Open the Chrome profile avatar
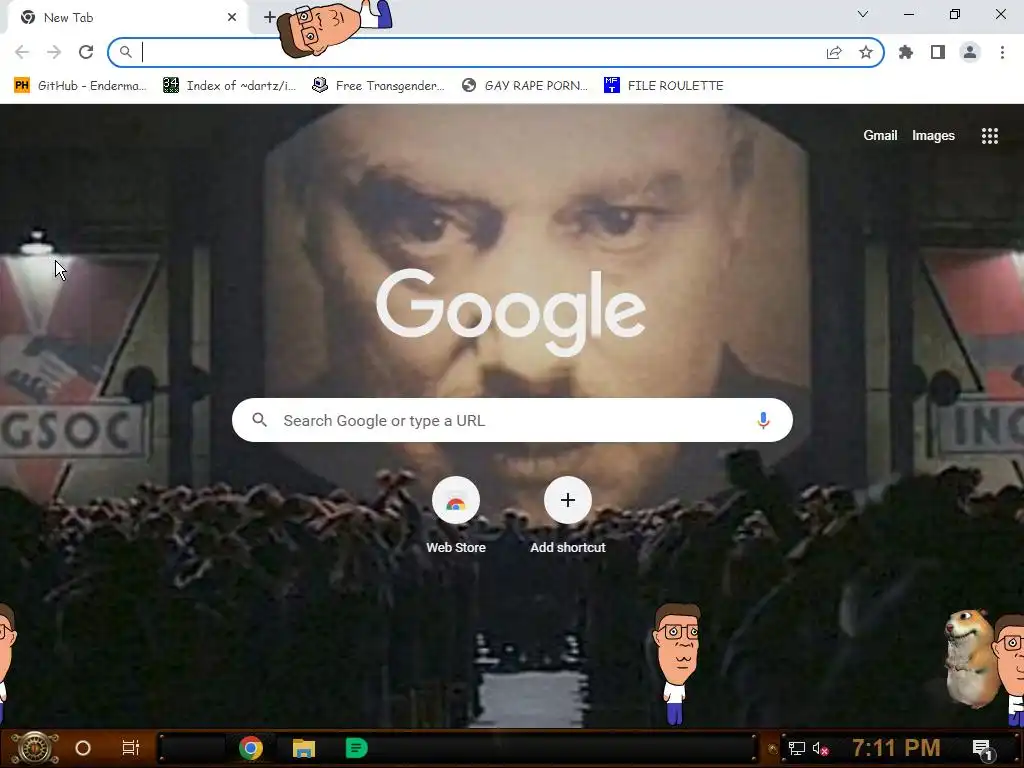Viewport: 1024px width, 768px height. click(970, 52)
